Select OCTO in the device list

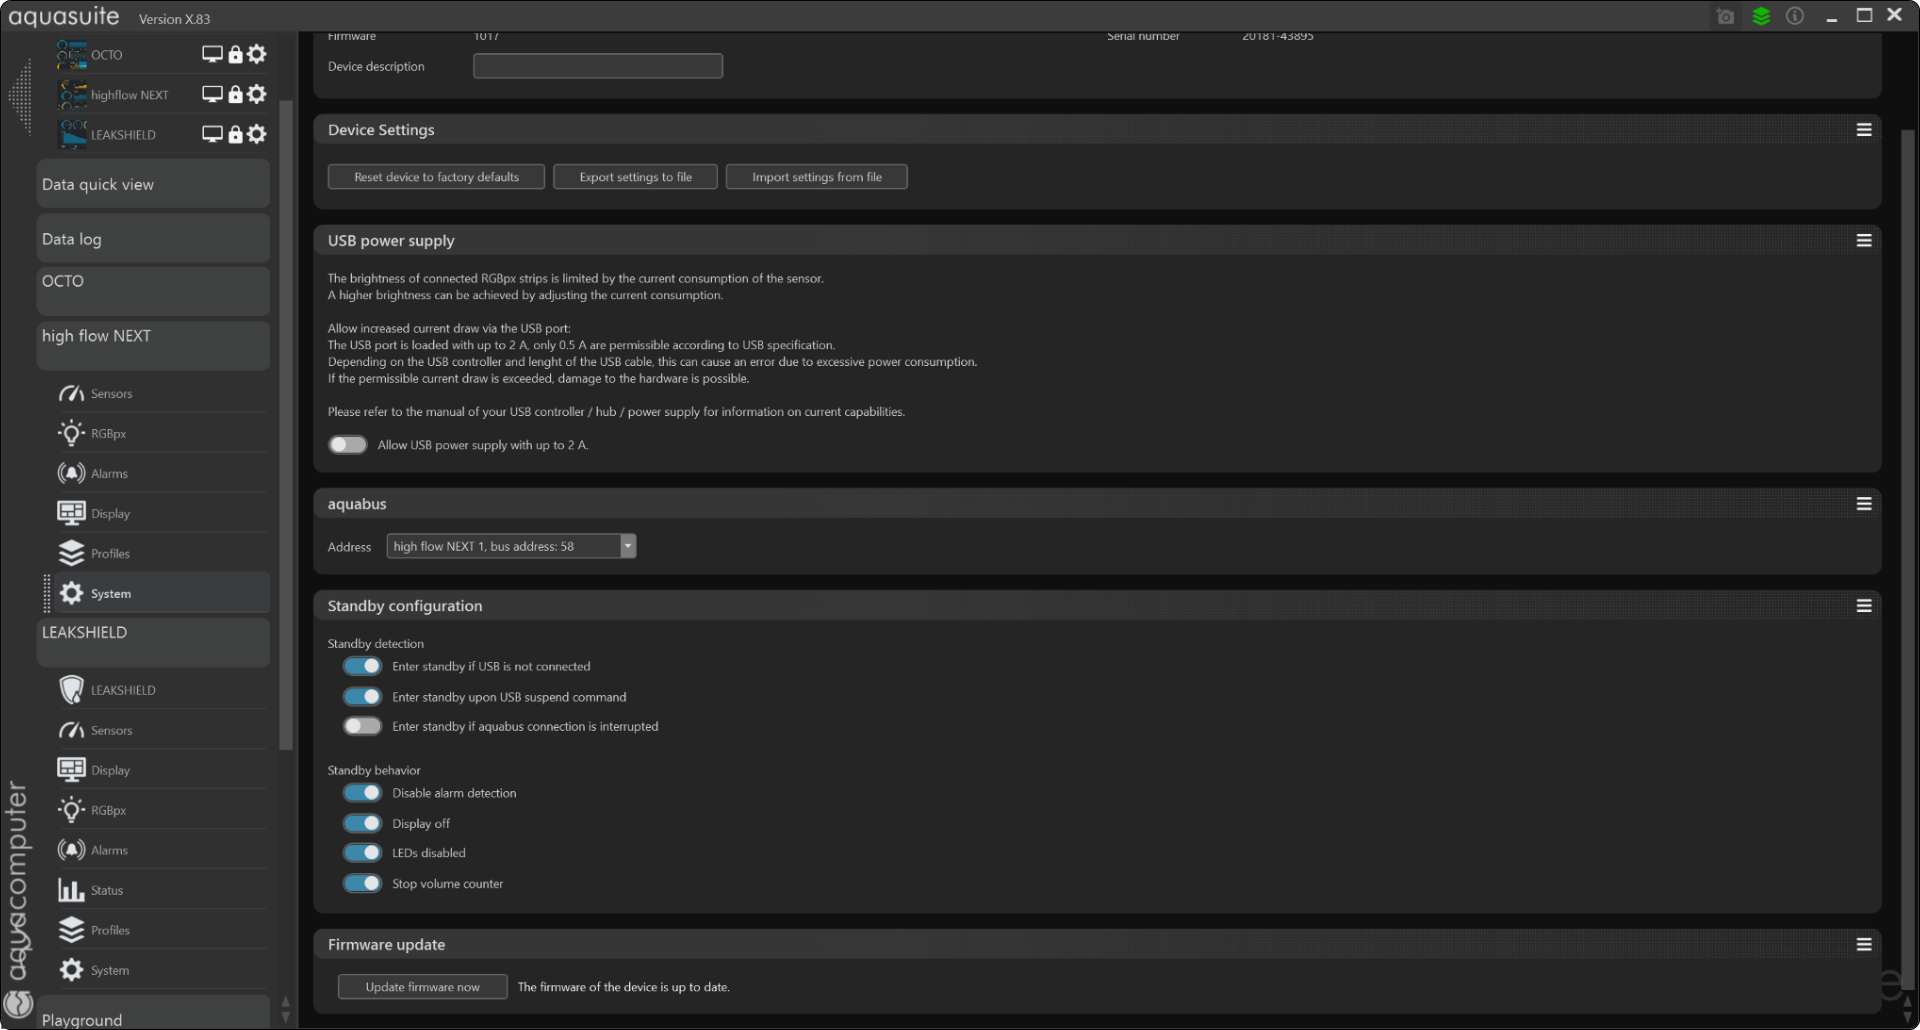(x=106, y=55)
